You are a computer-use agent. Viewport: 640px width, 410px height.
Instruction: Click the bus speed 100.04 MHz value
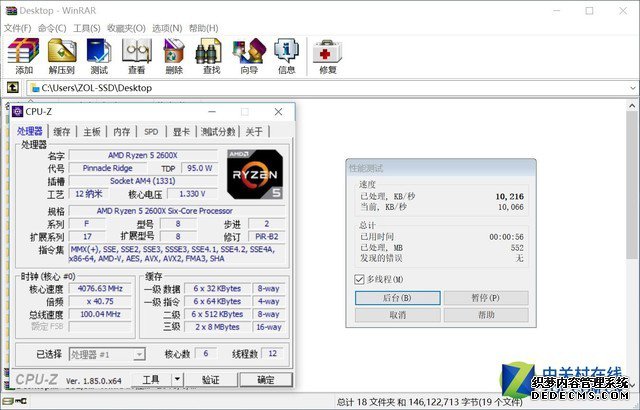point(100,314)
